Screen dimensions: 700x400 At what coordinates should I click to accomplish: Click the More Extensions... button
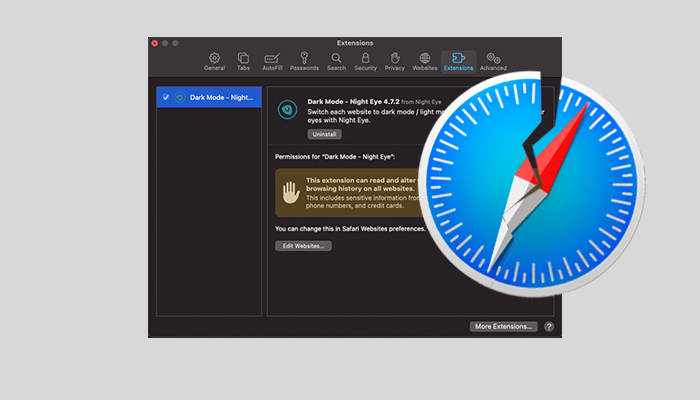coord(504,327)
